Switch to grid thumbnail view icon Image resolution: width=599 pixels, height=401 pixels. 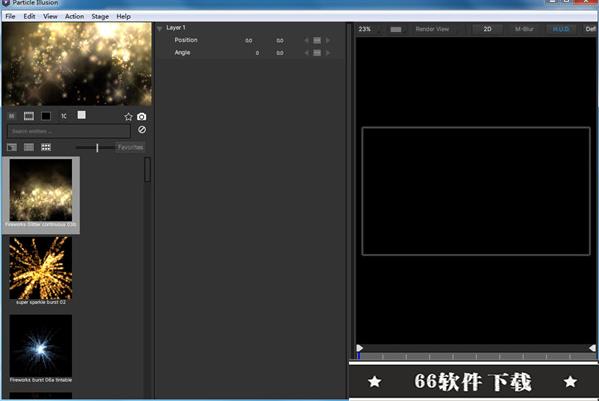[46, 147]
